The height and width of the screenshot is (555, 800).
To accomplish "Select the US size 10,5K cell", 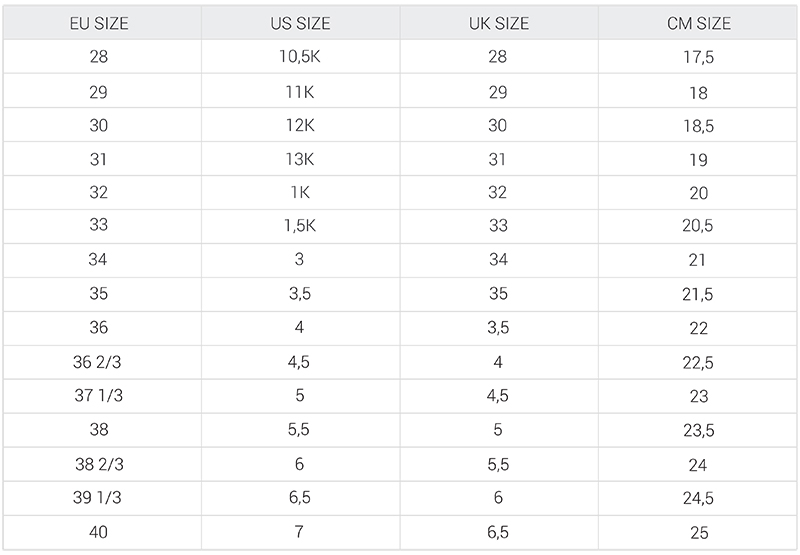I will click(301, 57).
